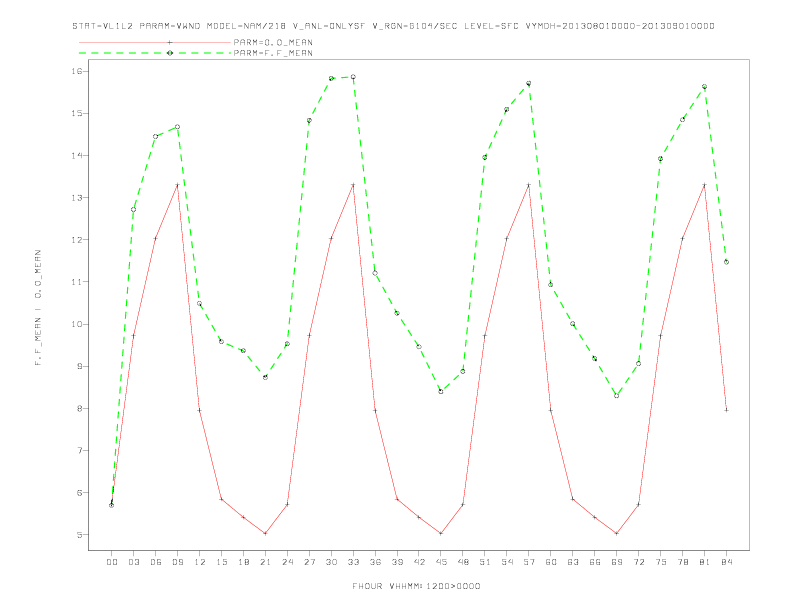Select the green circle data point at hour 45

point(441,391)
